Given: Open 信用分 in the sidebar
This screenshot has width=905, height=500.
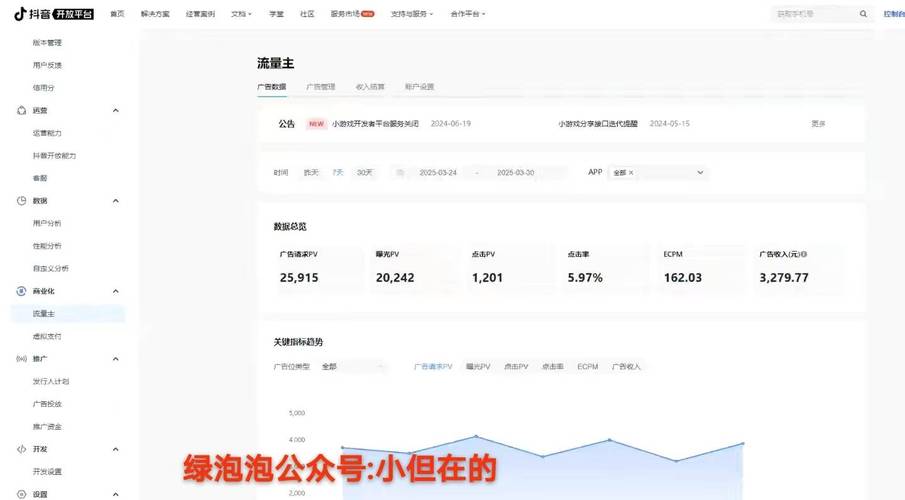Looking at the screenshot, I should [43, 88].
